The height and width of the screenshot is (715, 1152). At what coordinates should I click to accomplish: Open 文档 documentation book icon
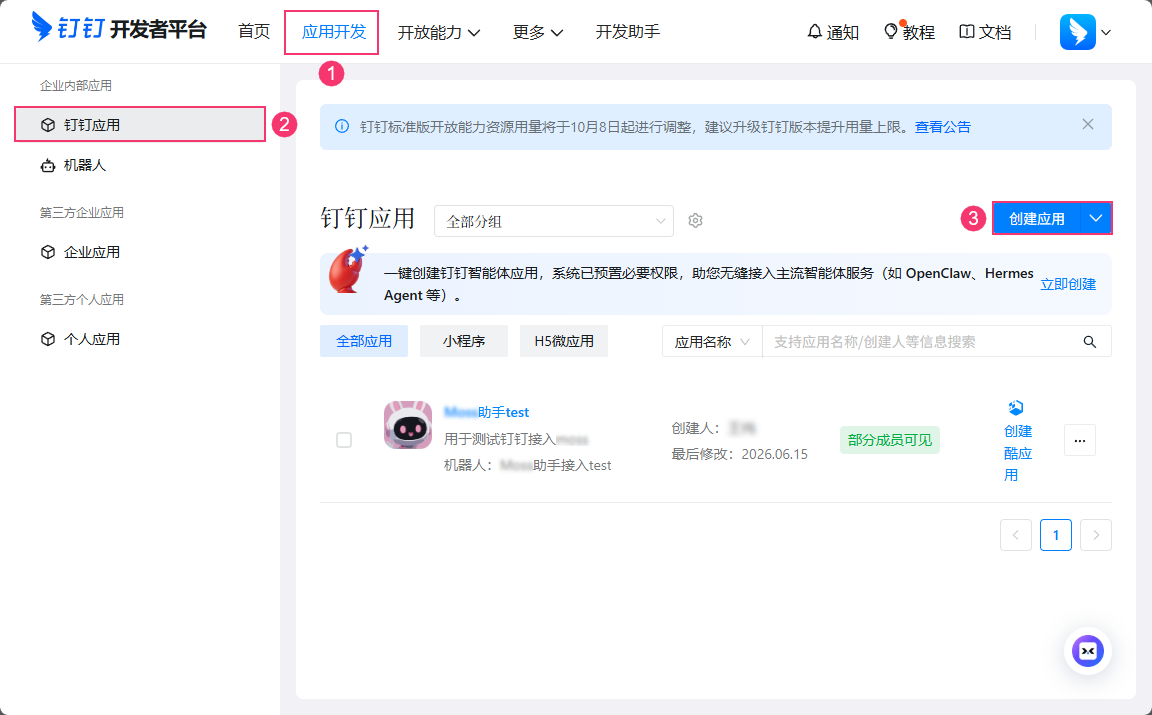[985, 32]
